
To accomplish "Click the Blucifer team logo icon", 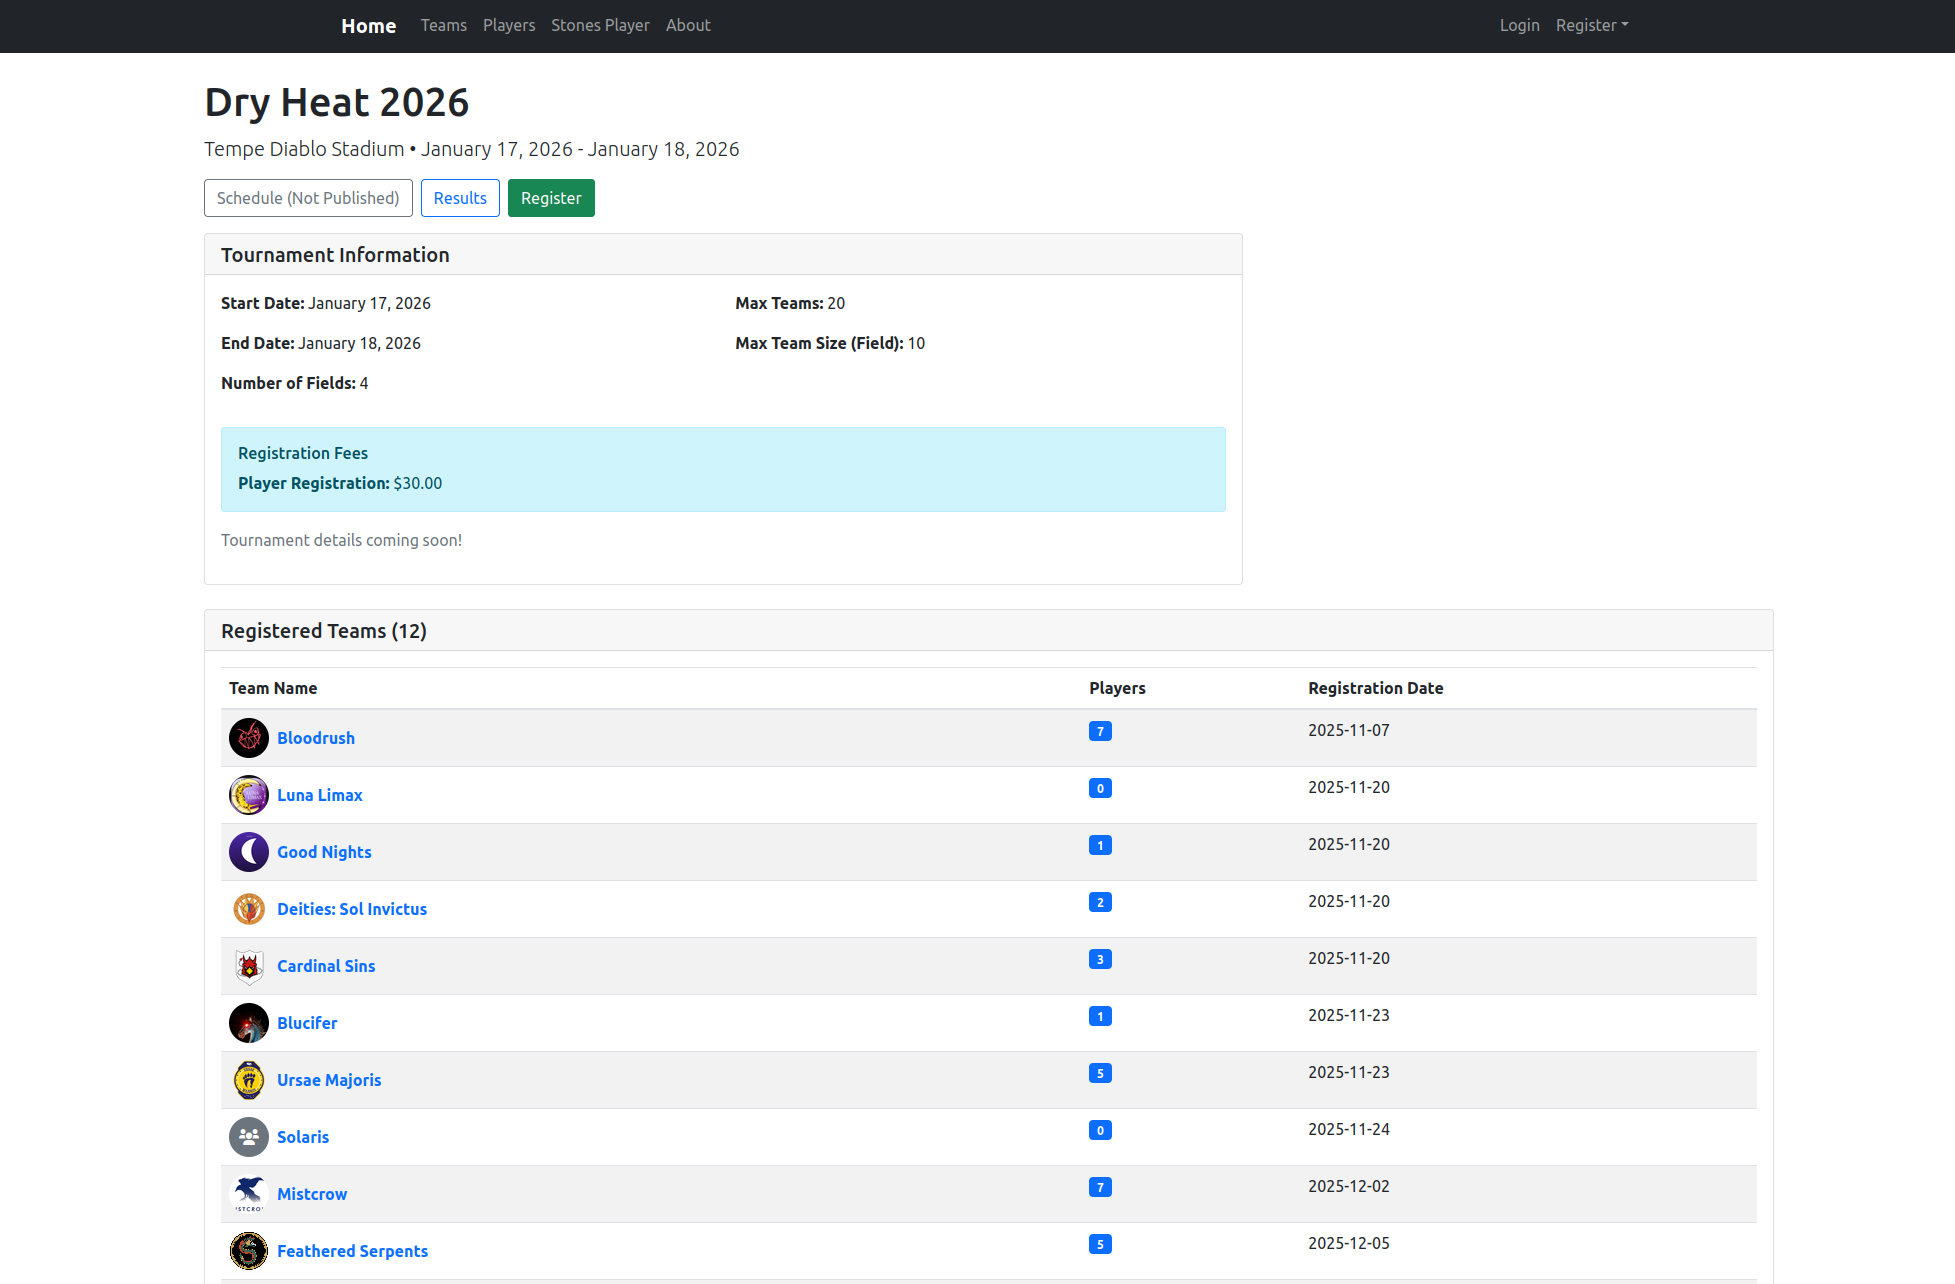I will tap(248, 1023).
